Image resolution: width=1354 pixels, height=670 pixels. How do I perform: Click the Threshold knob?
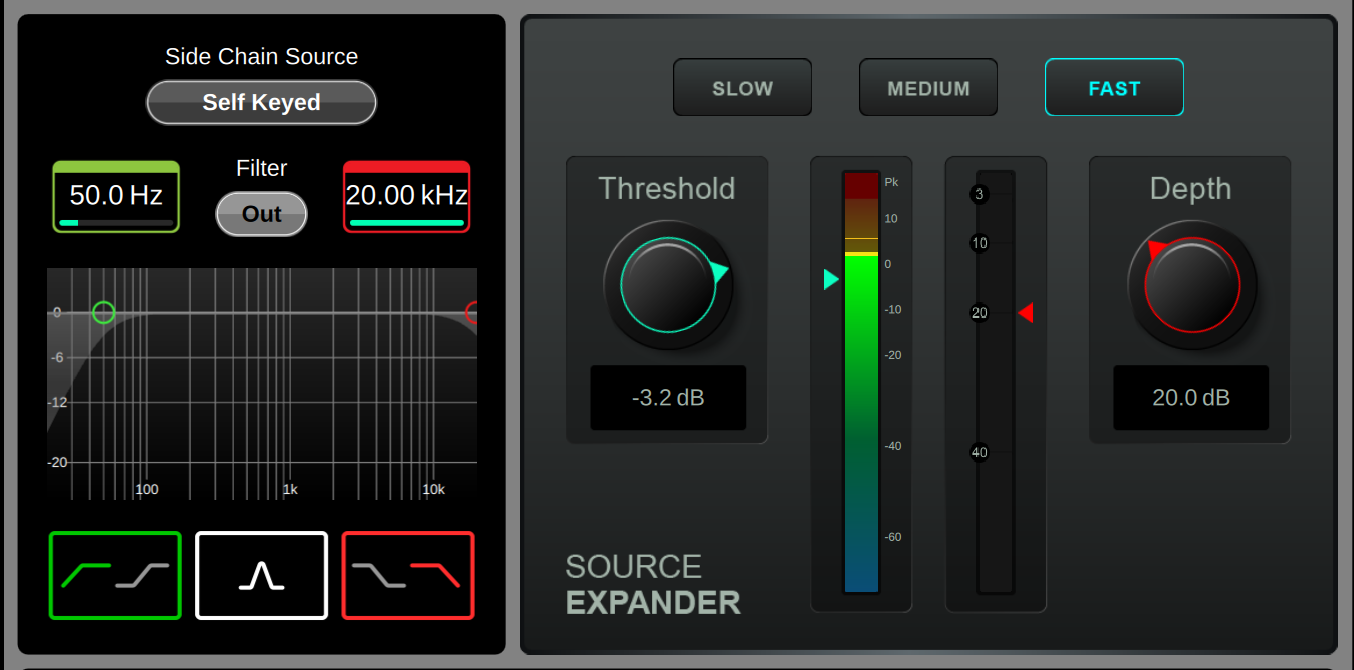668,285
